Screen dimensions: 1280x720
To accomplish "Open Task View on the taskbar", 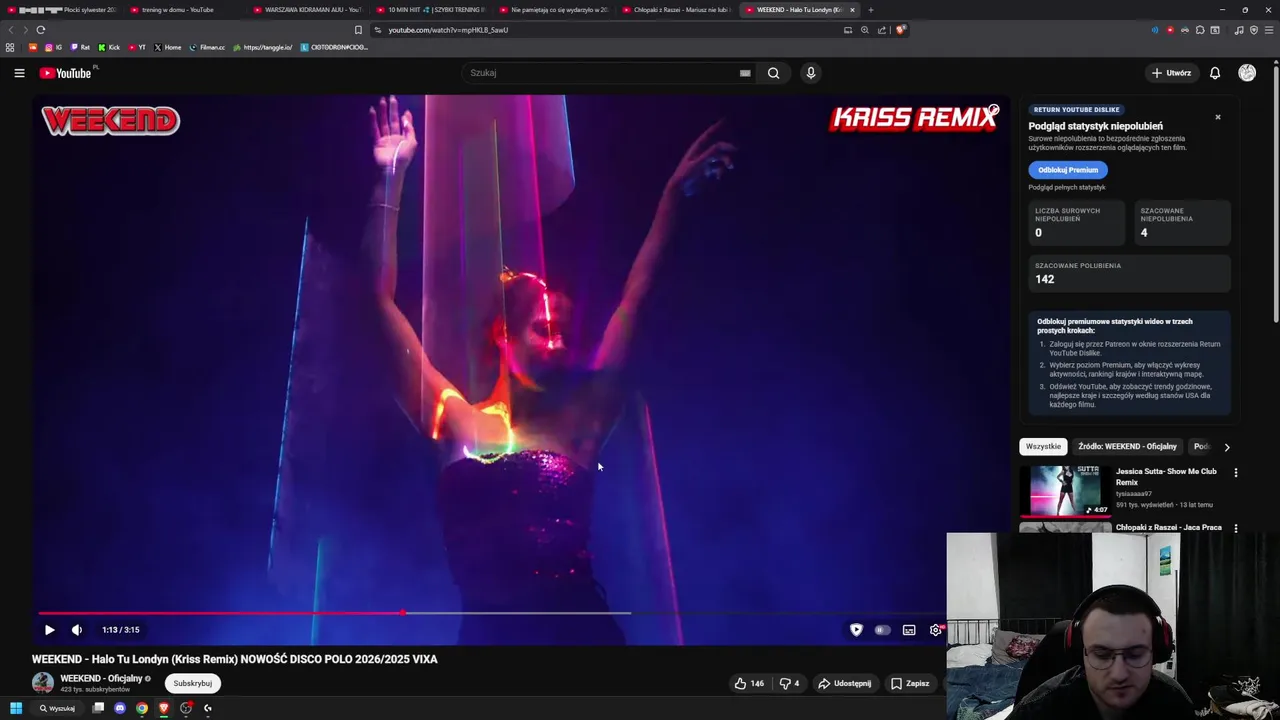I will coord(98,708).
